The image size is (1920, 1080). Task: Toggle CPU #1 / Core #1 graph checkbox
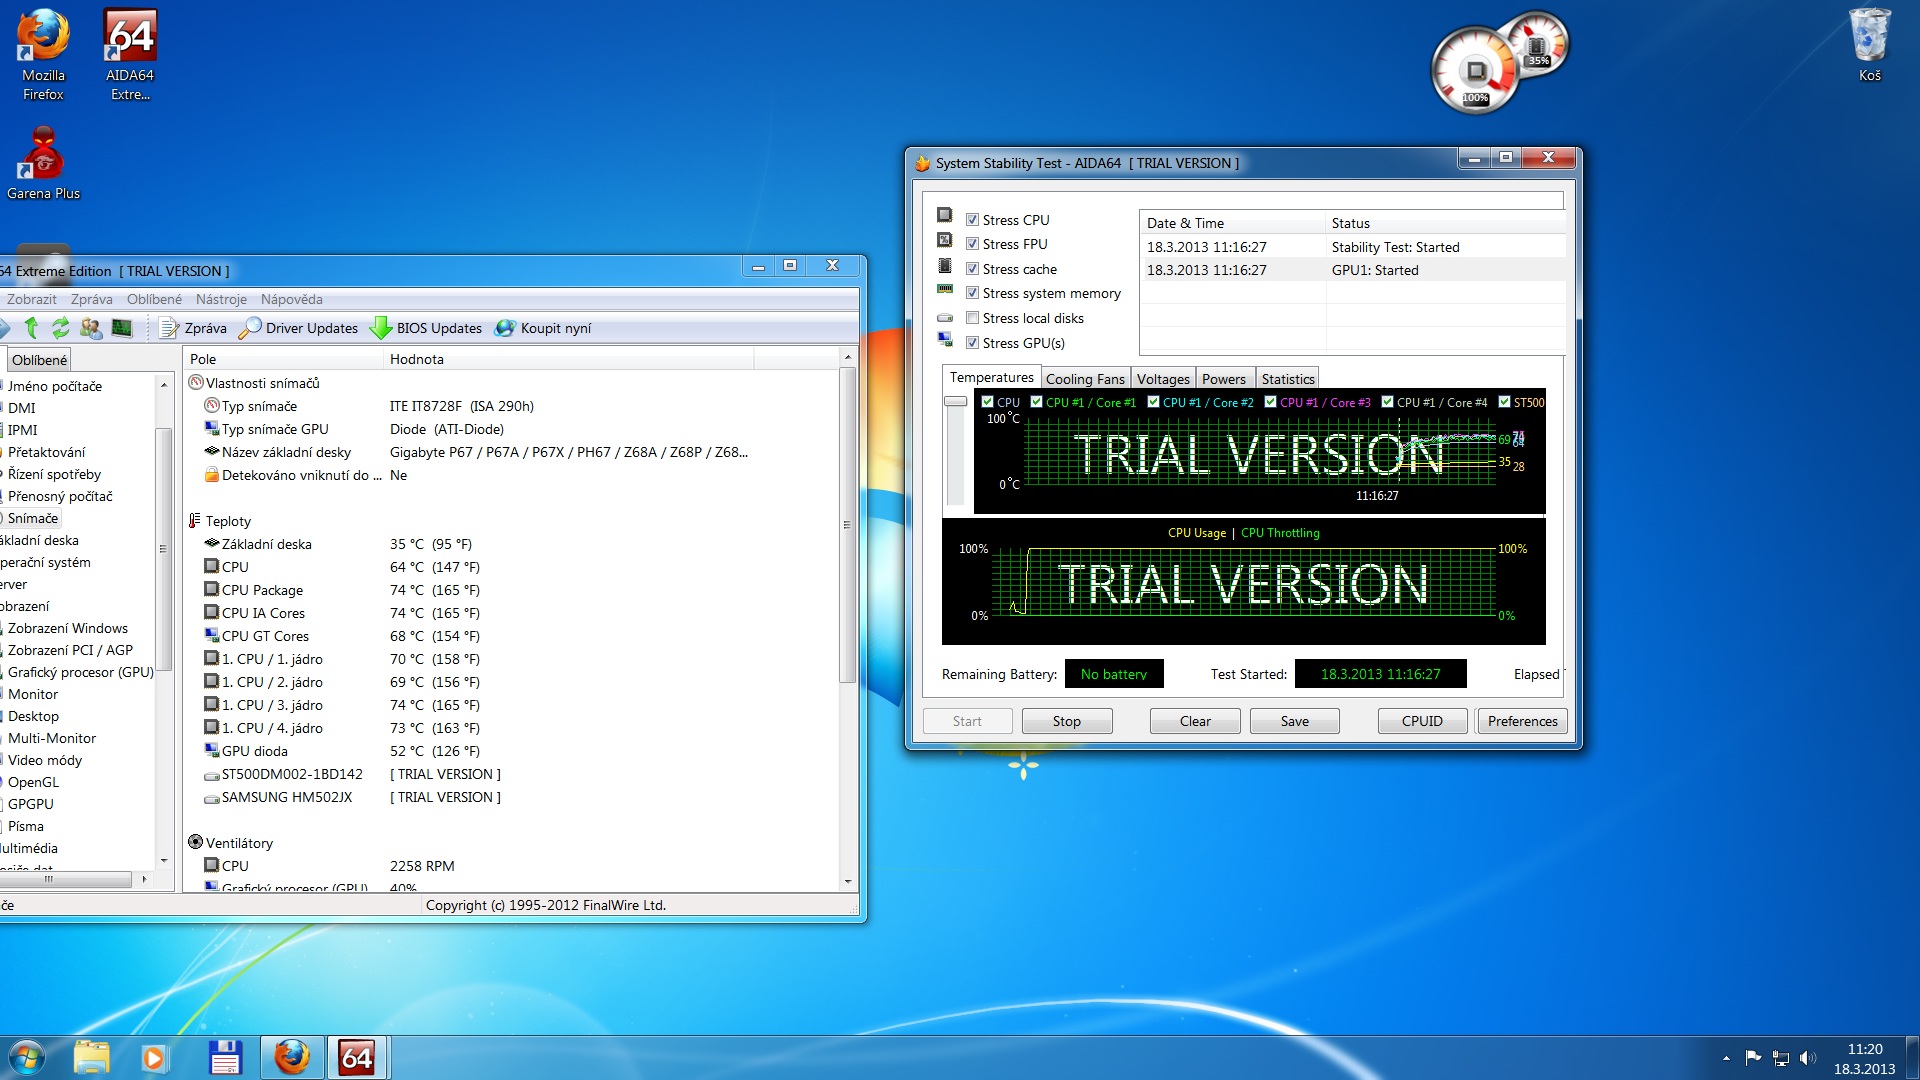[x=1037, y=402]
